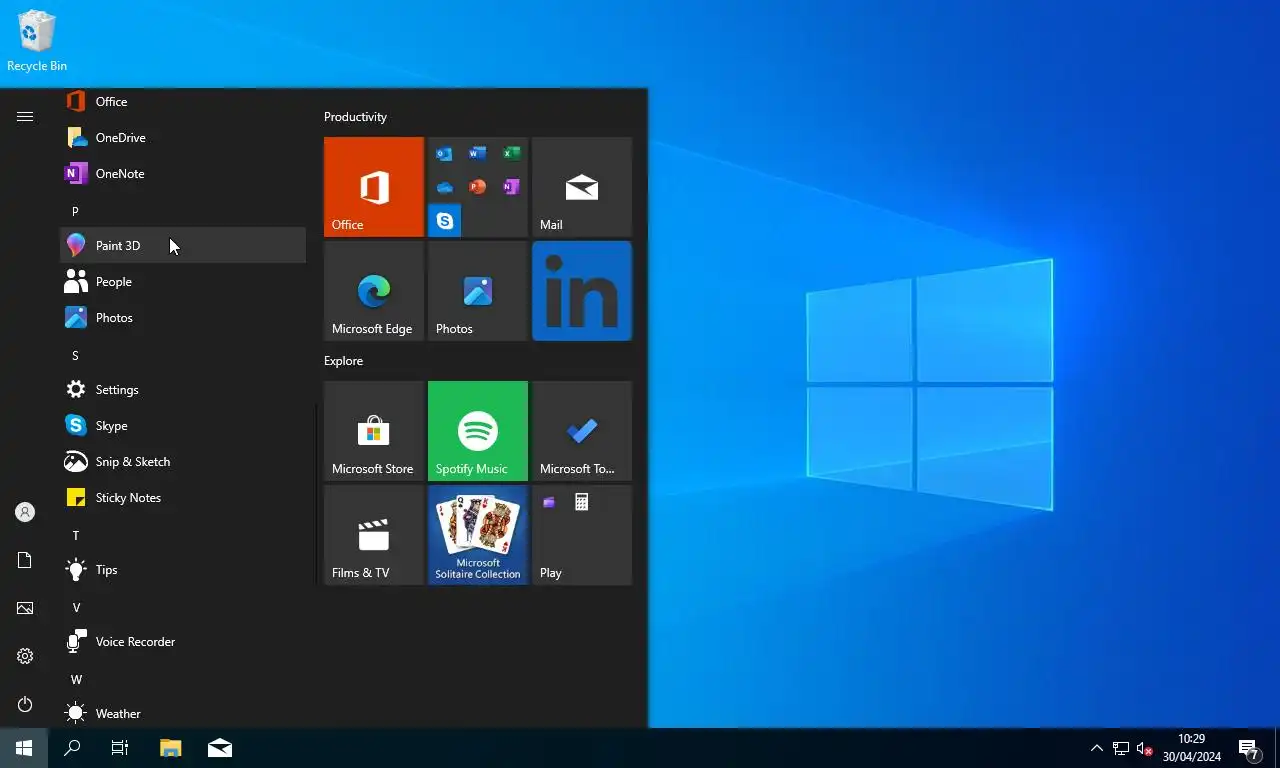The height and width of the screenshot is (768, 1280).
Task: Open Documents from Start sidebar
Action: pos(25,560)
